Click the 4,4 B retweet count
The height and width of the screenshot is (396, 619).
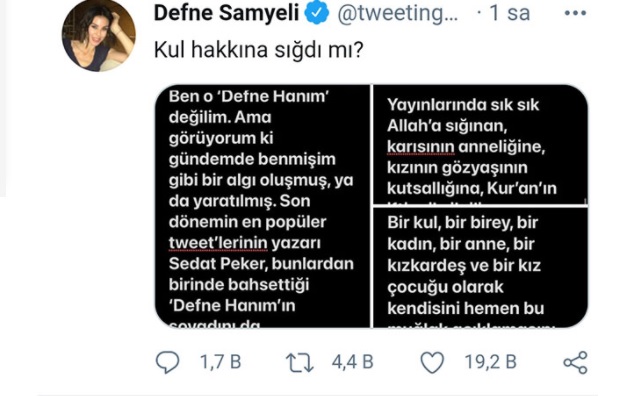click(x=353, y=362)
